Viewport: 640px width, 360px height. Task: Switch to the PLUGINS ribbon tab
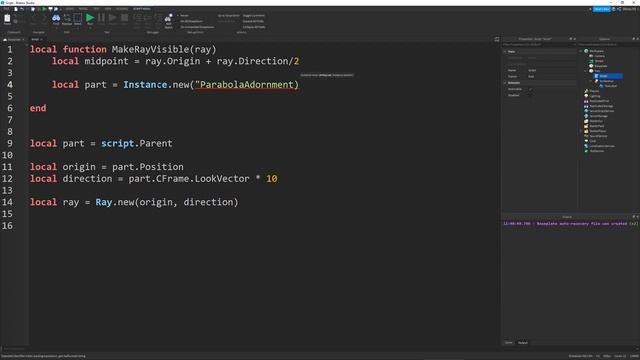tap(122, 9)
